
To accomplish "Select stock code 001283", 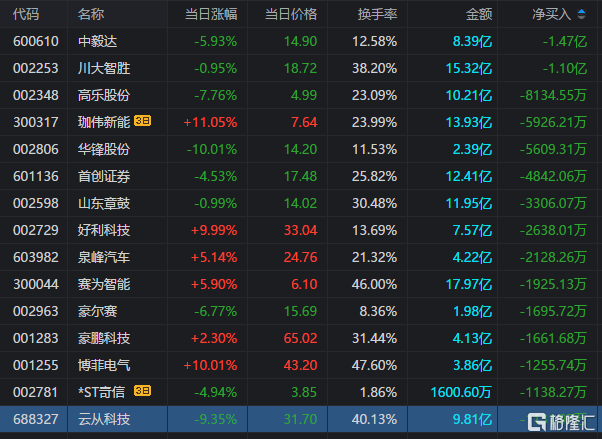I will coord(36,338).
